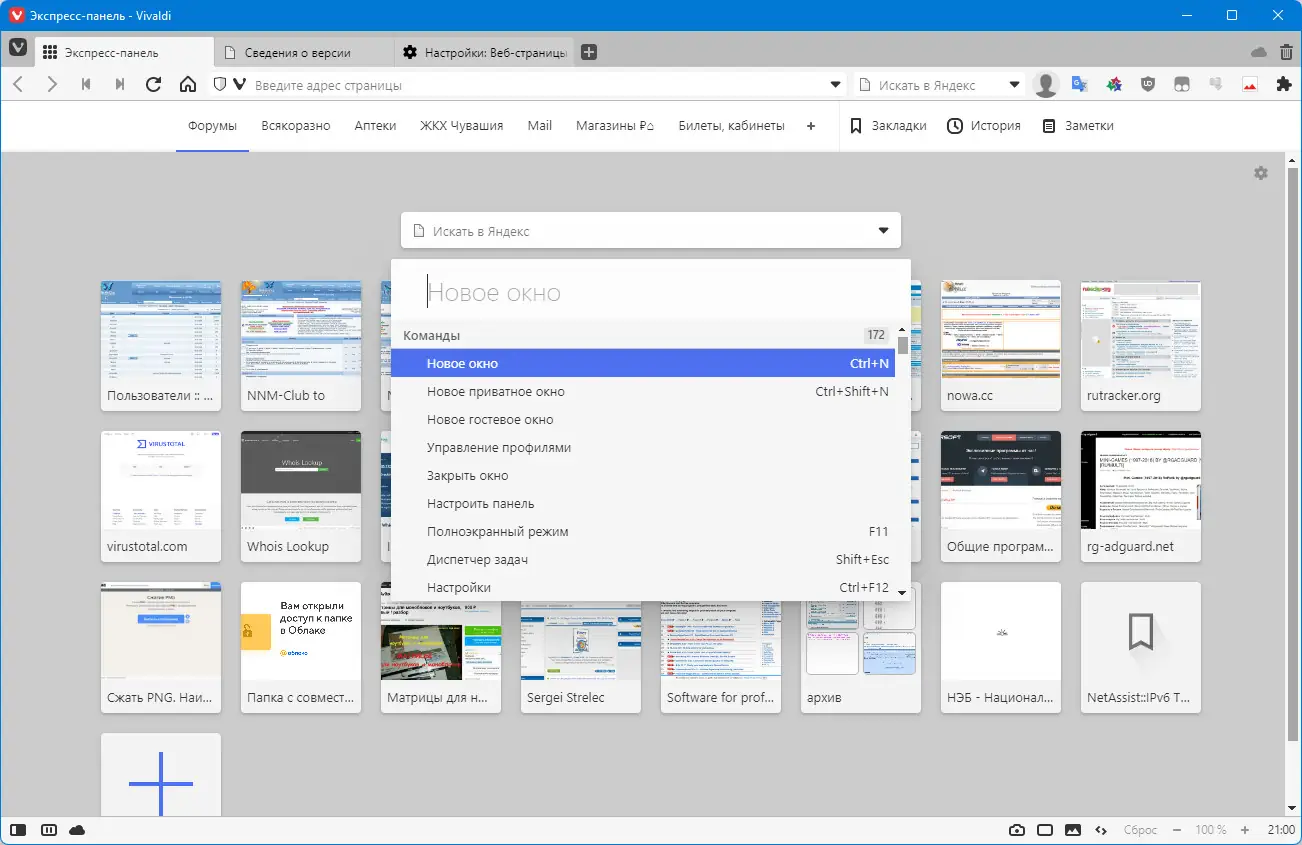This screenshot has height=845, width=1302.
Task: Choose Управление профилями command
Action: click(x=644, y=447)
